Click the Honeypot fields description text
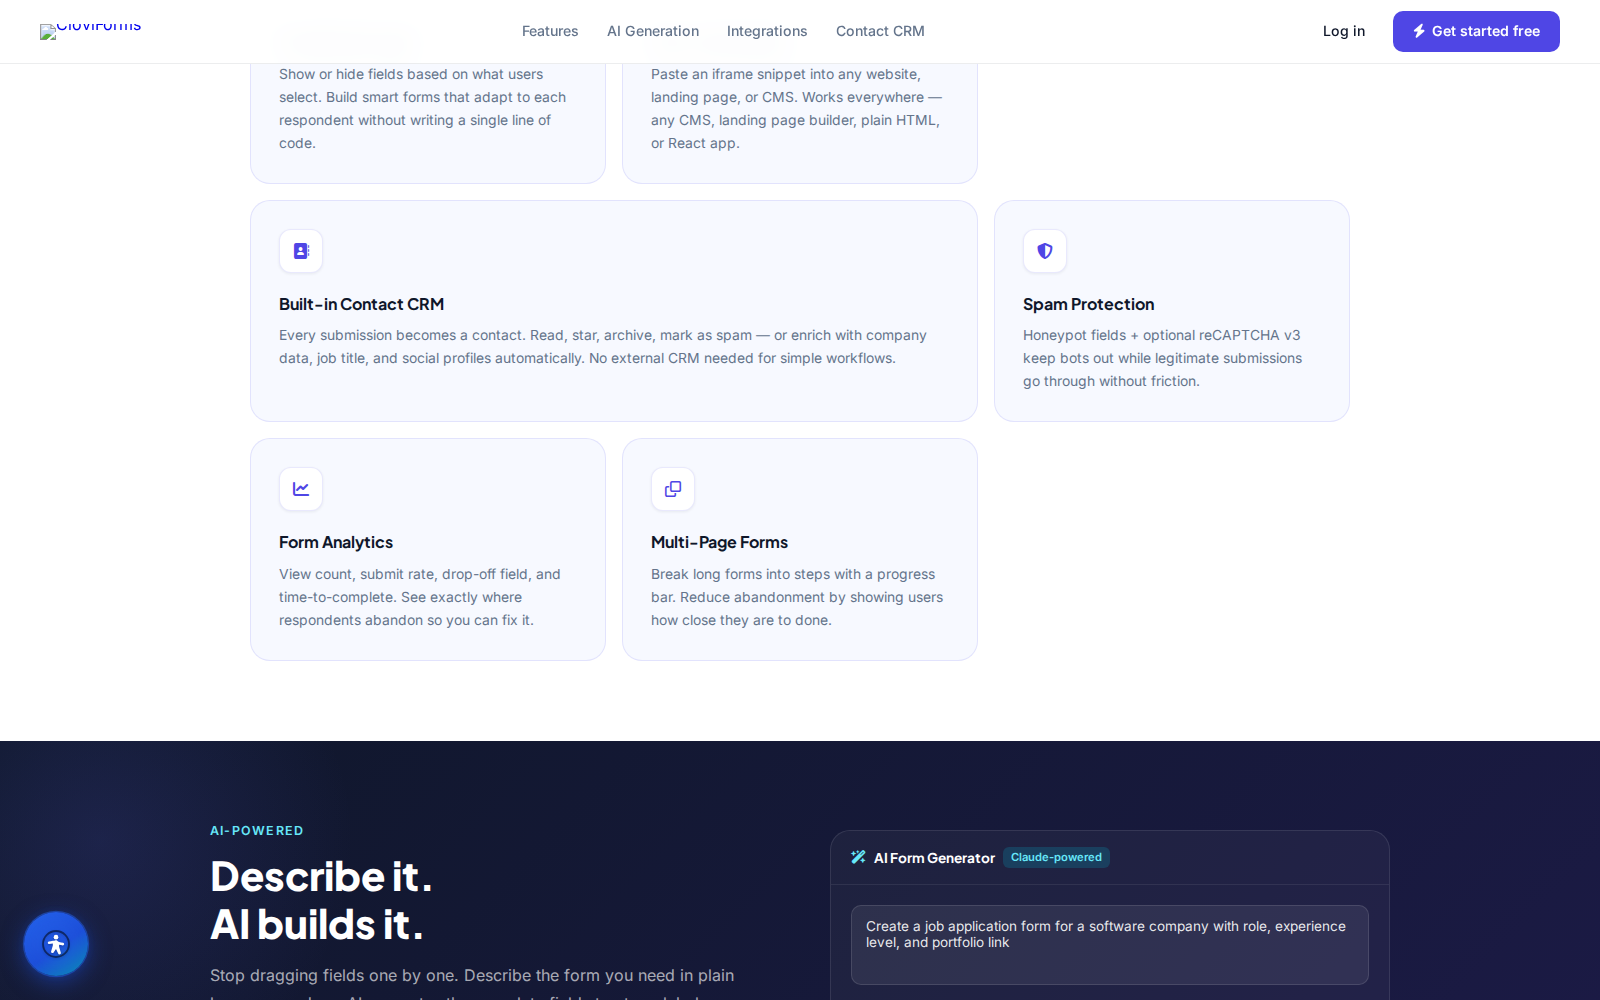Viewport: 1600px width, 1000px height. [x=1162, y=358]
